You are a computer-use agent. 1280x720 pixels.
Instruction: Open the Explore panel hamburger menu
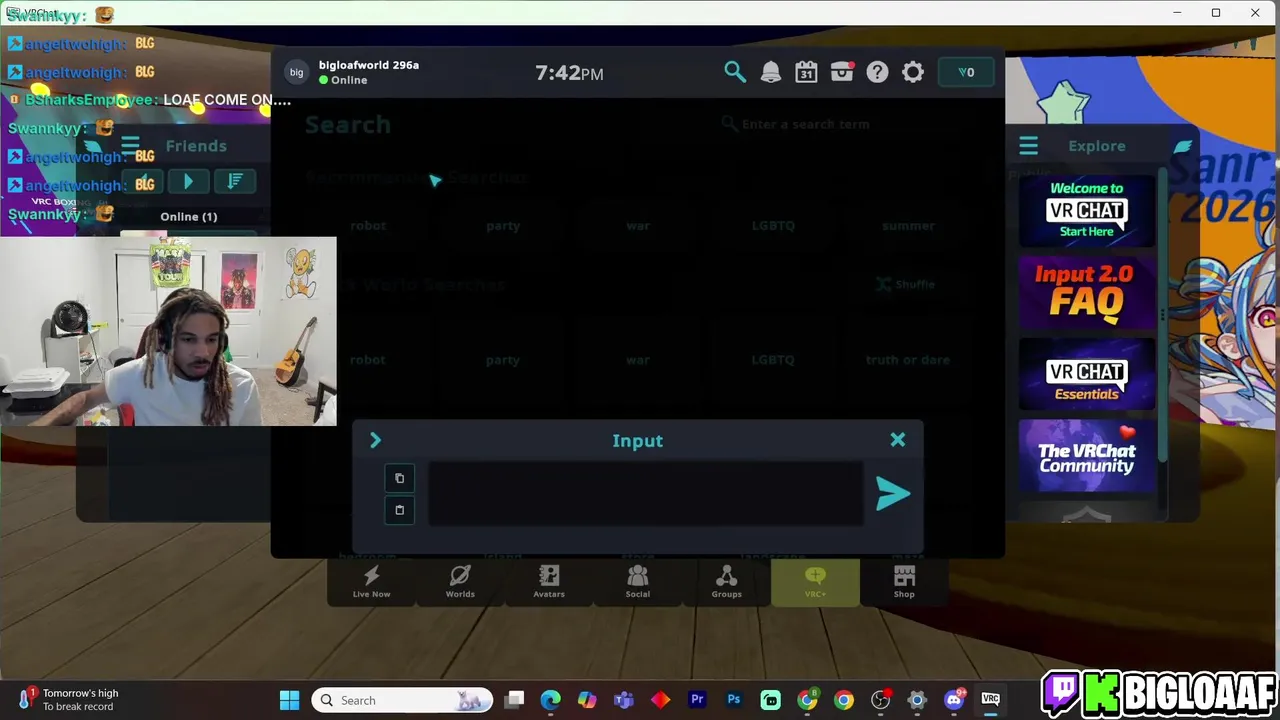pyautogui.click(x=1028, y=146)
